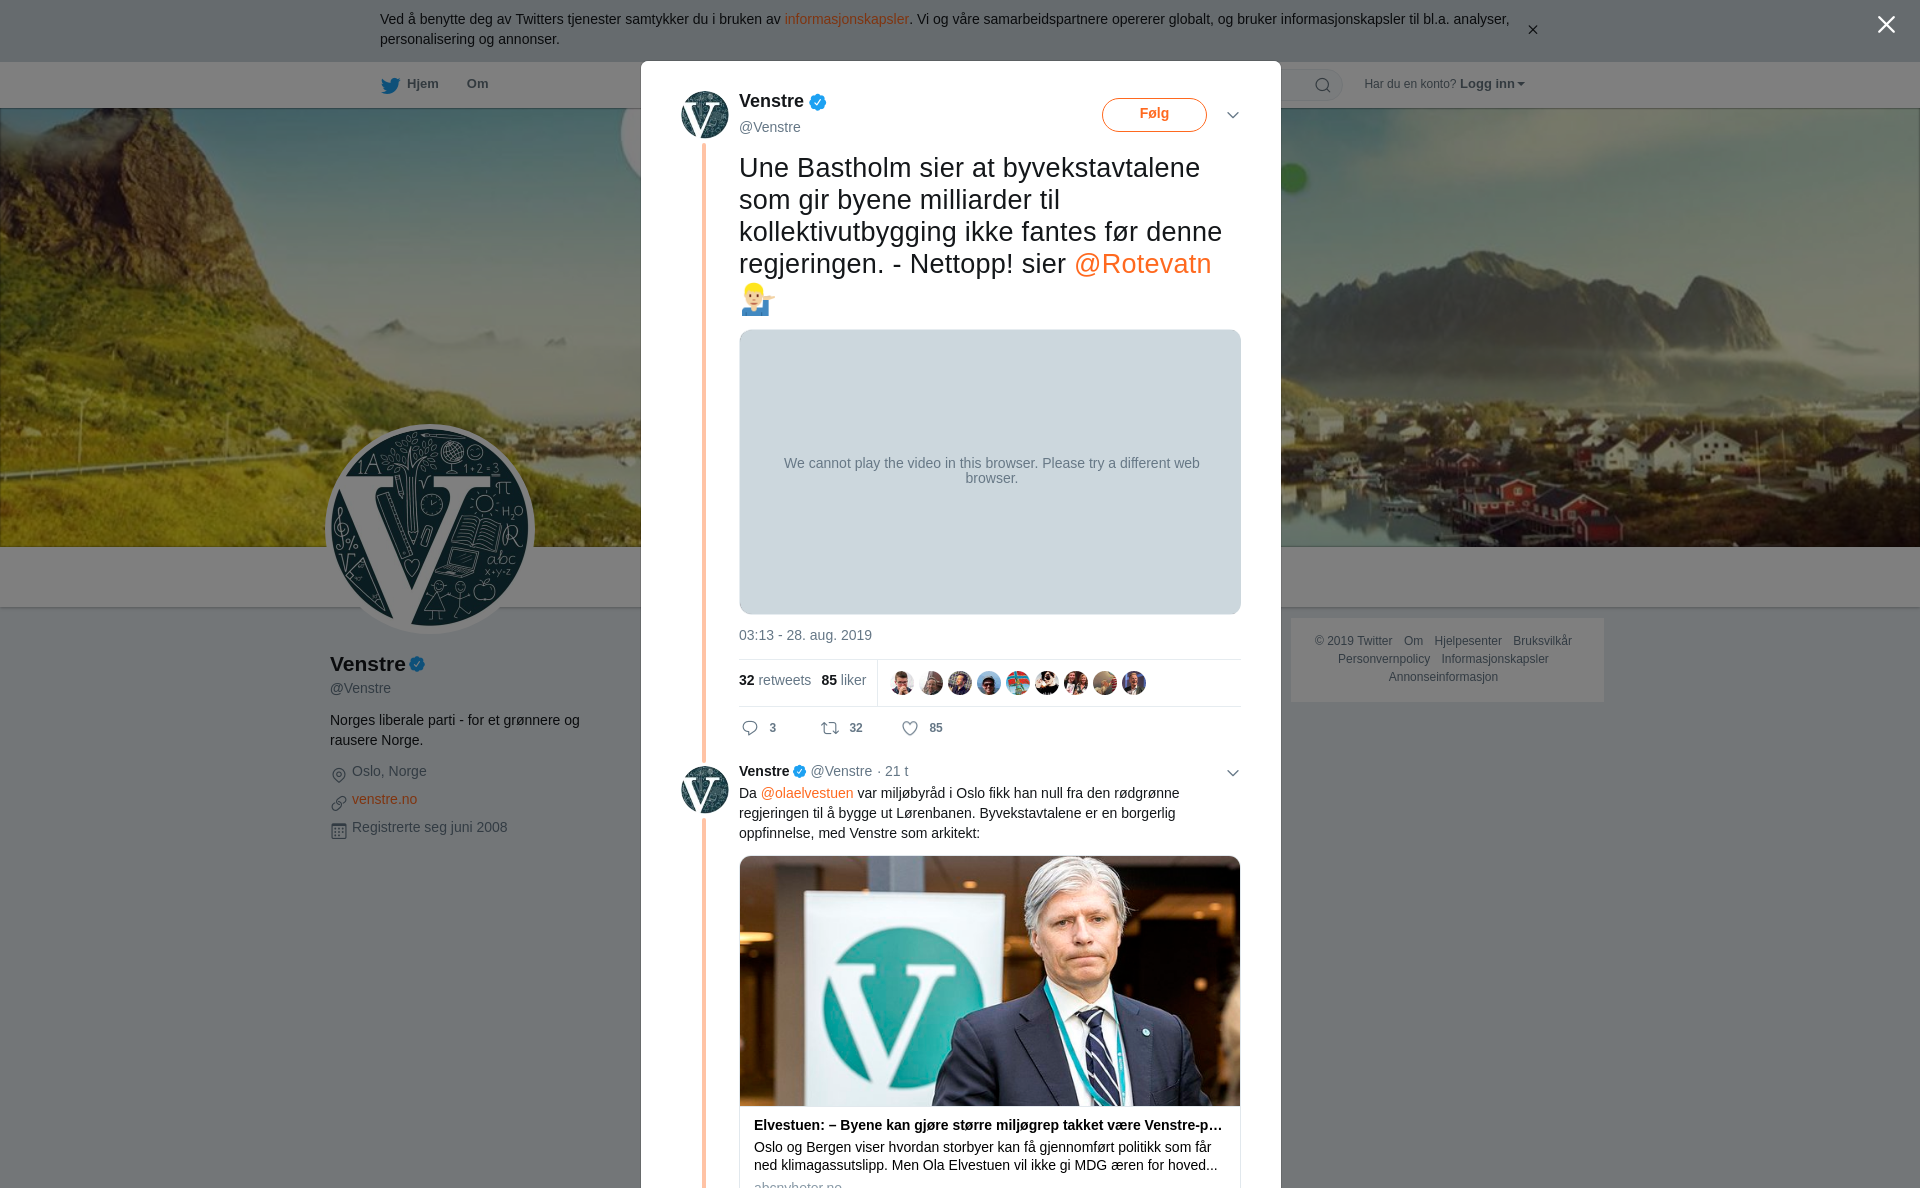1920x1188 pixels.
Task: Open the Logg inn dropdown
Action: click(x=1492, y=84)
